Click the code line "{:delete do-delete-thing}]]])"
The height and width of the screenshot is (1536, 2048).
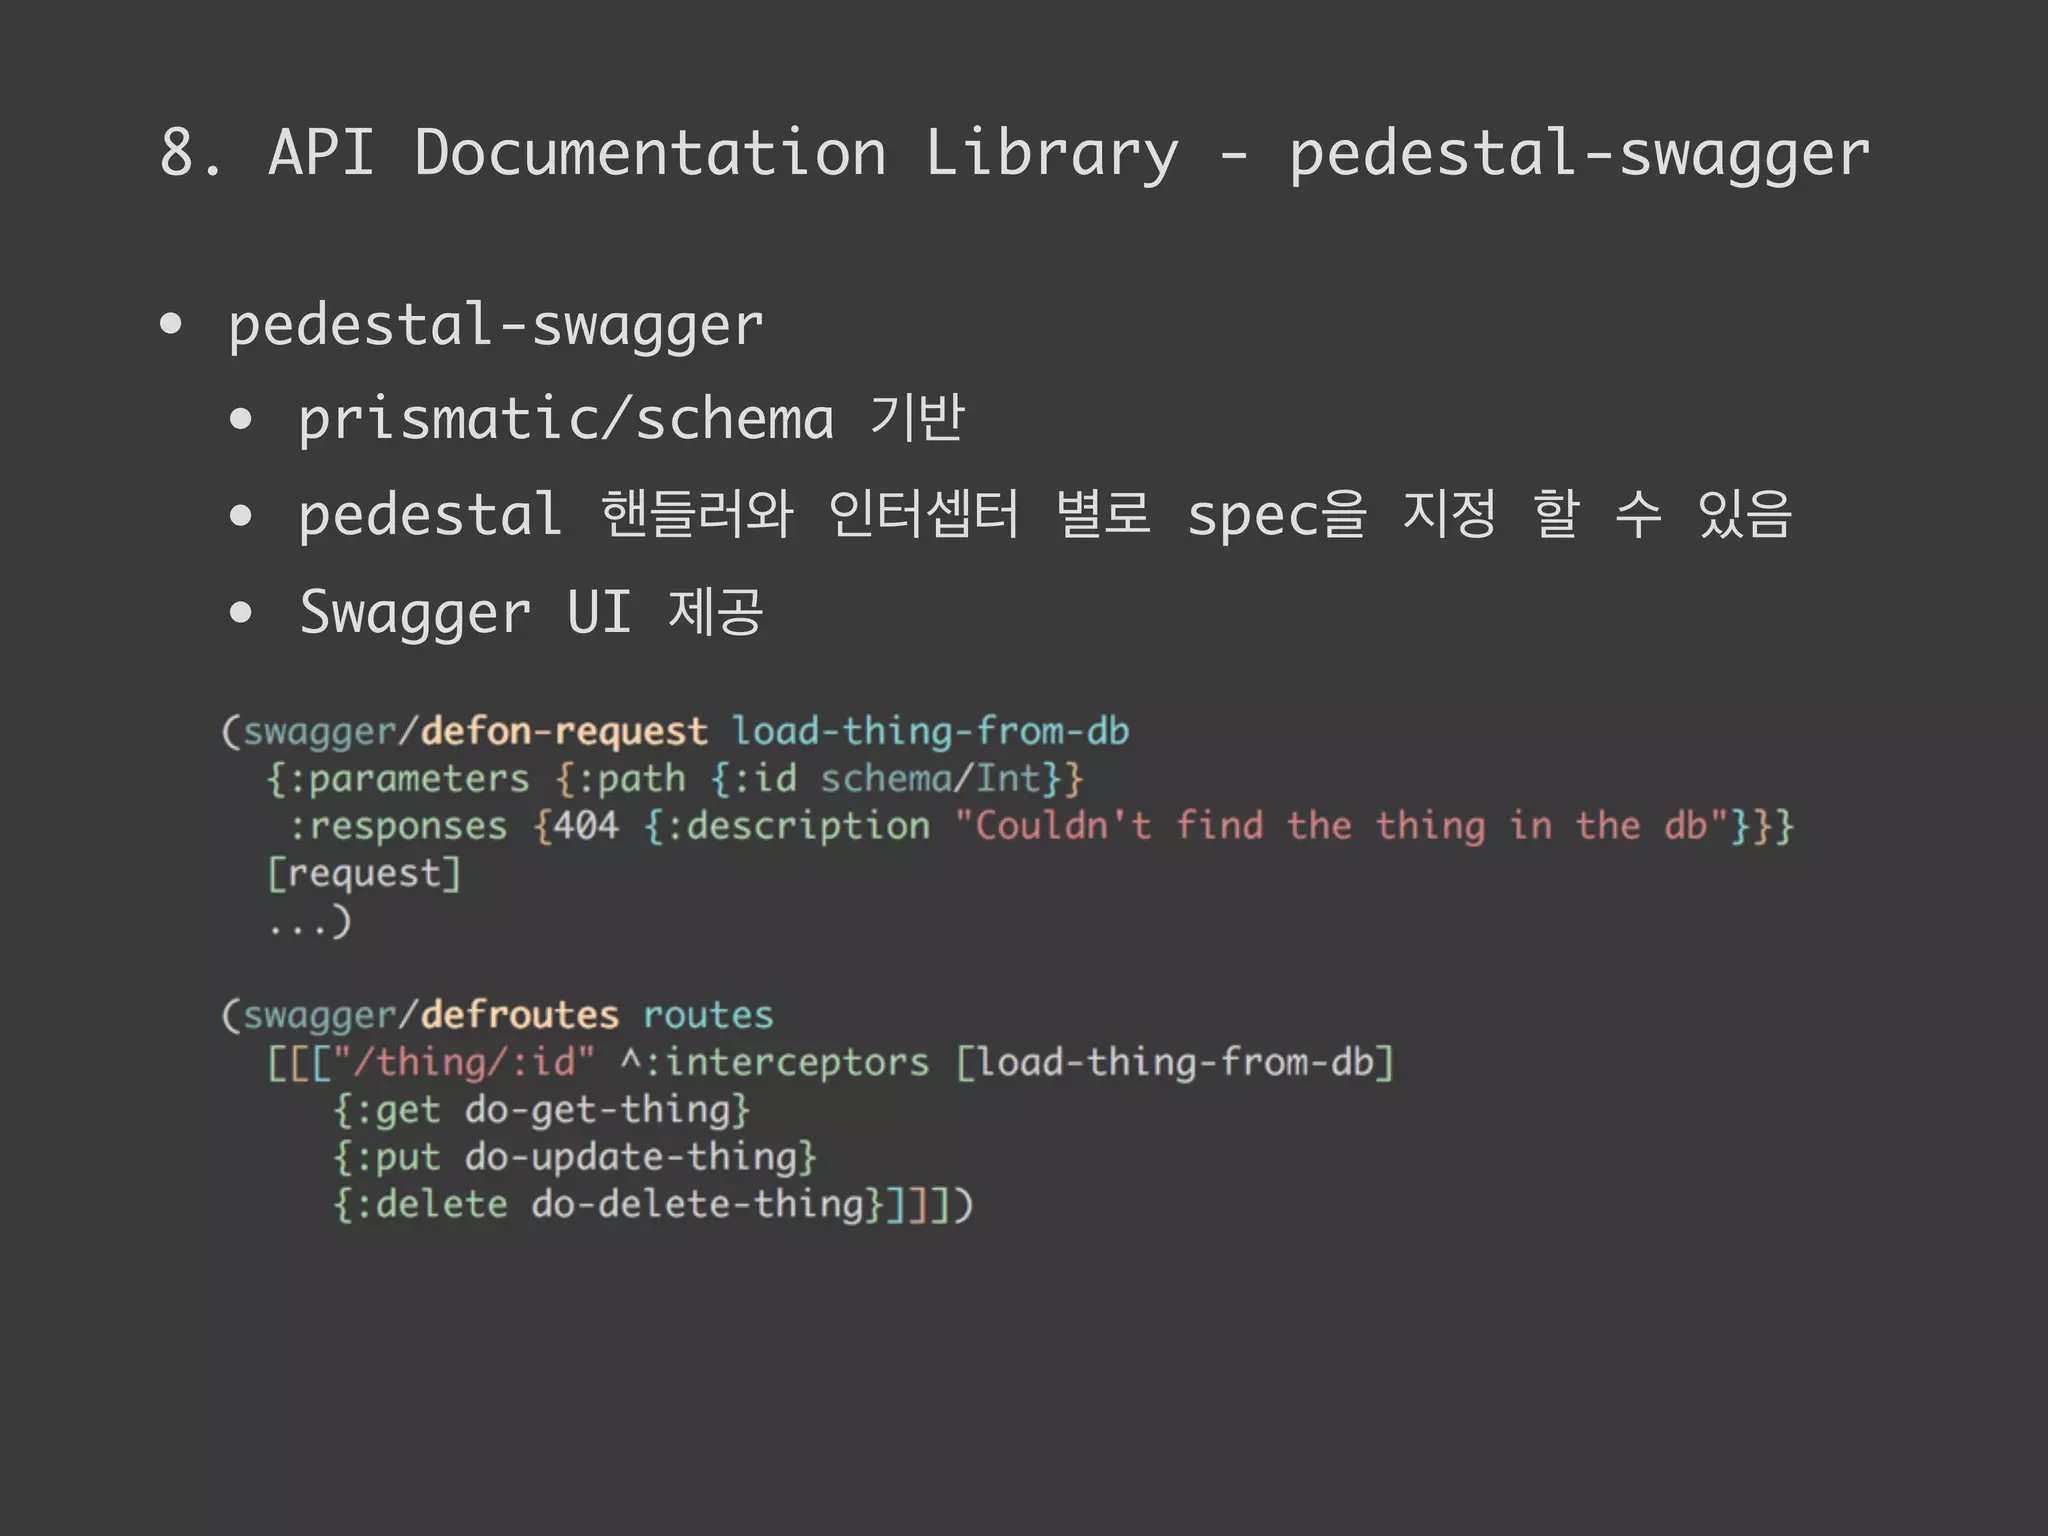click(653, 1204)
